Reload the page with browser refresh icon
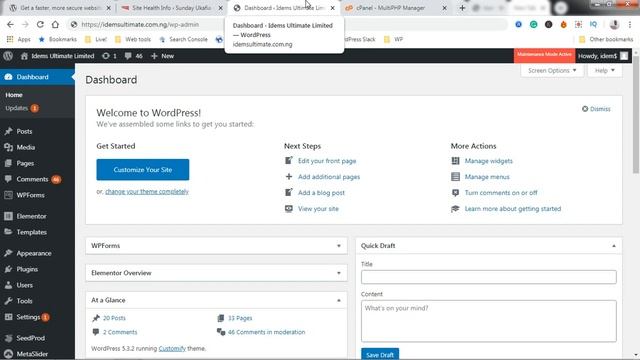The image size is (640, 360). pyautogui.click(x=40, y=24)
